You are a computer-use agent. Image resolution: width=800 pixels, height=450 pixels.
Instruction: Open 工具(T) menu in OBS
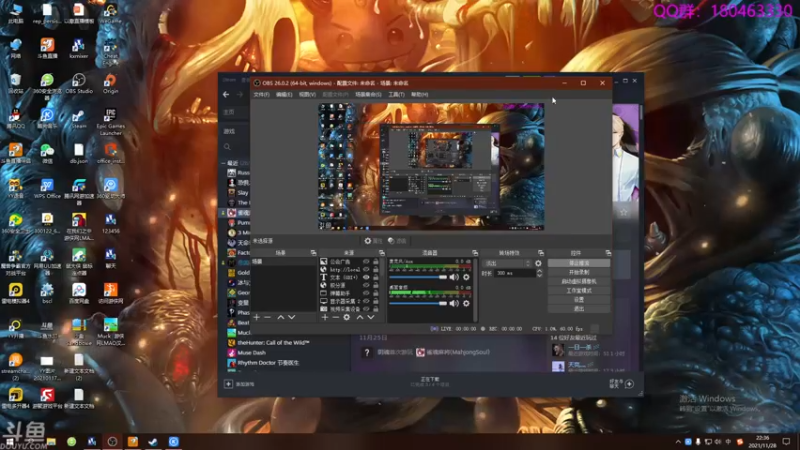pos(396,94)
